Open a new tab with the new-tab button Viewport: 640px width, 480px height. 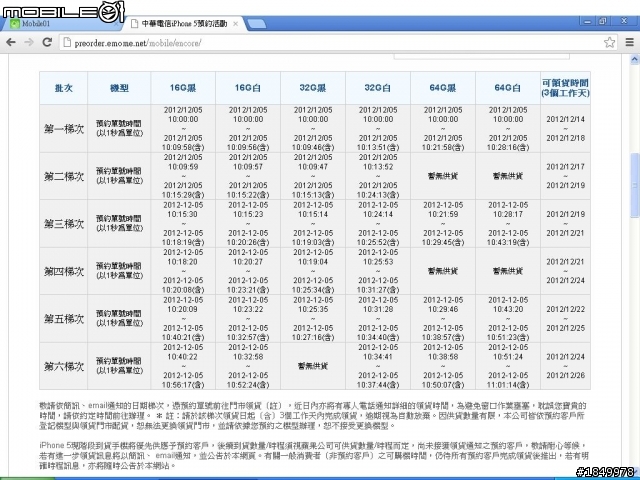pyautogui.click(x=256, y=24)
